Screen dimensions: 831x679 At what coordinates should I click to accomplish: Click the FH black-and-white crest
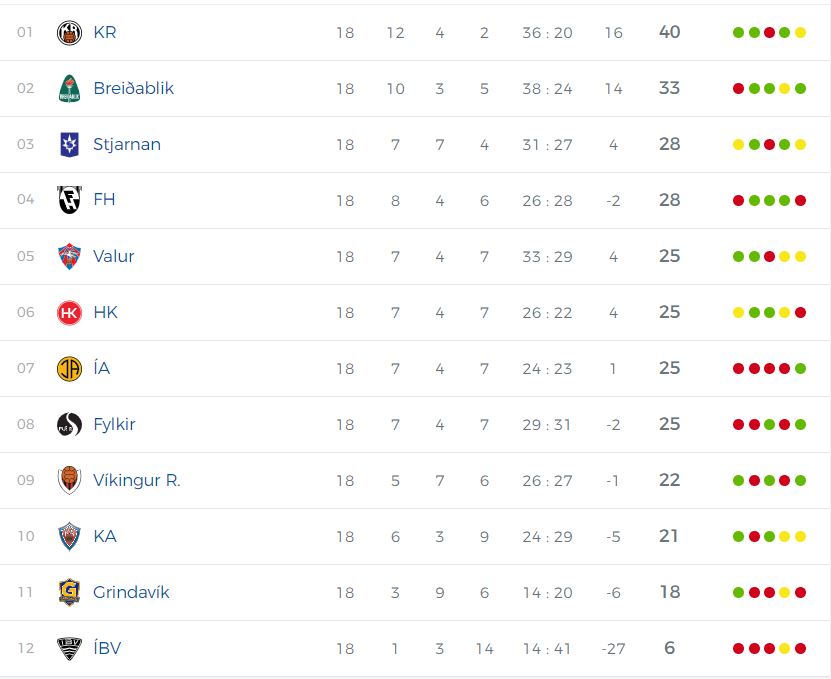pyautogui.click(x=69, y=200)
